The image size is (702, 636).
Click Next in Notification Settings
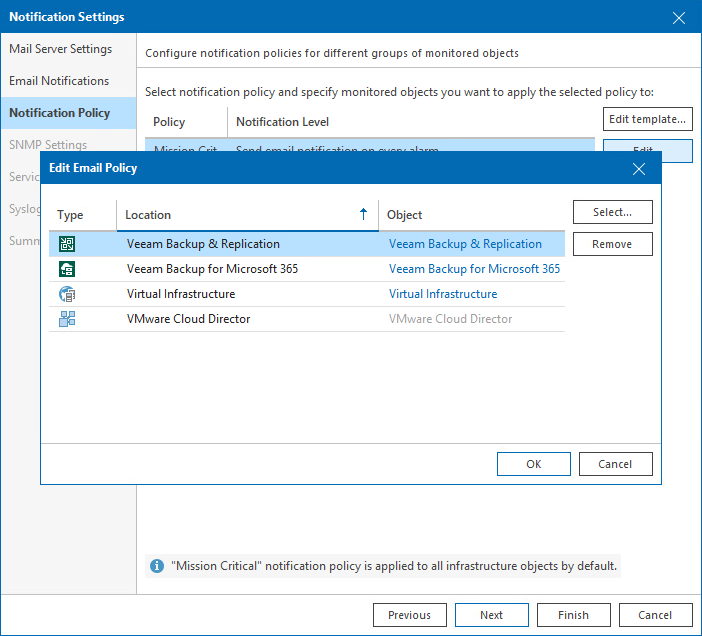point(492,615)
